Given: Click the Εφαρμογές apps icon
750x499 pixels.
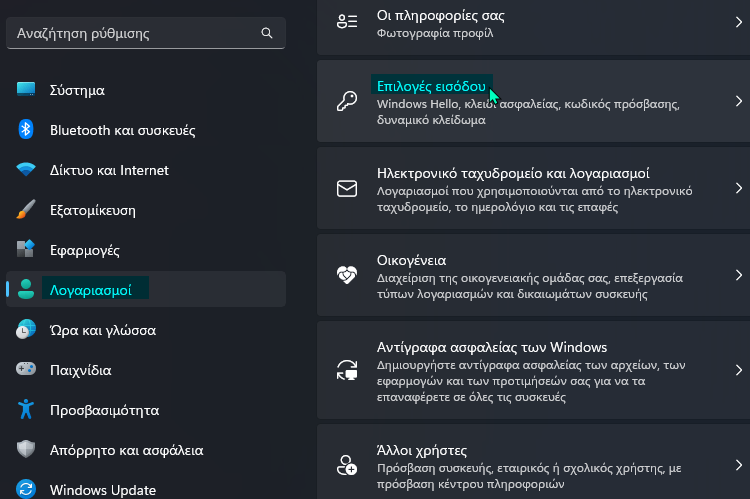Looking at the screenshot, I should pos(26,249).
